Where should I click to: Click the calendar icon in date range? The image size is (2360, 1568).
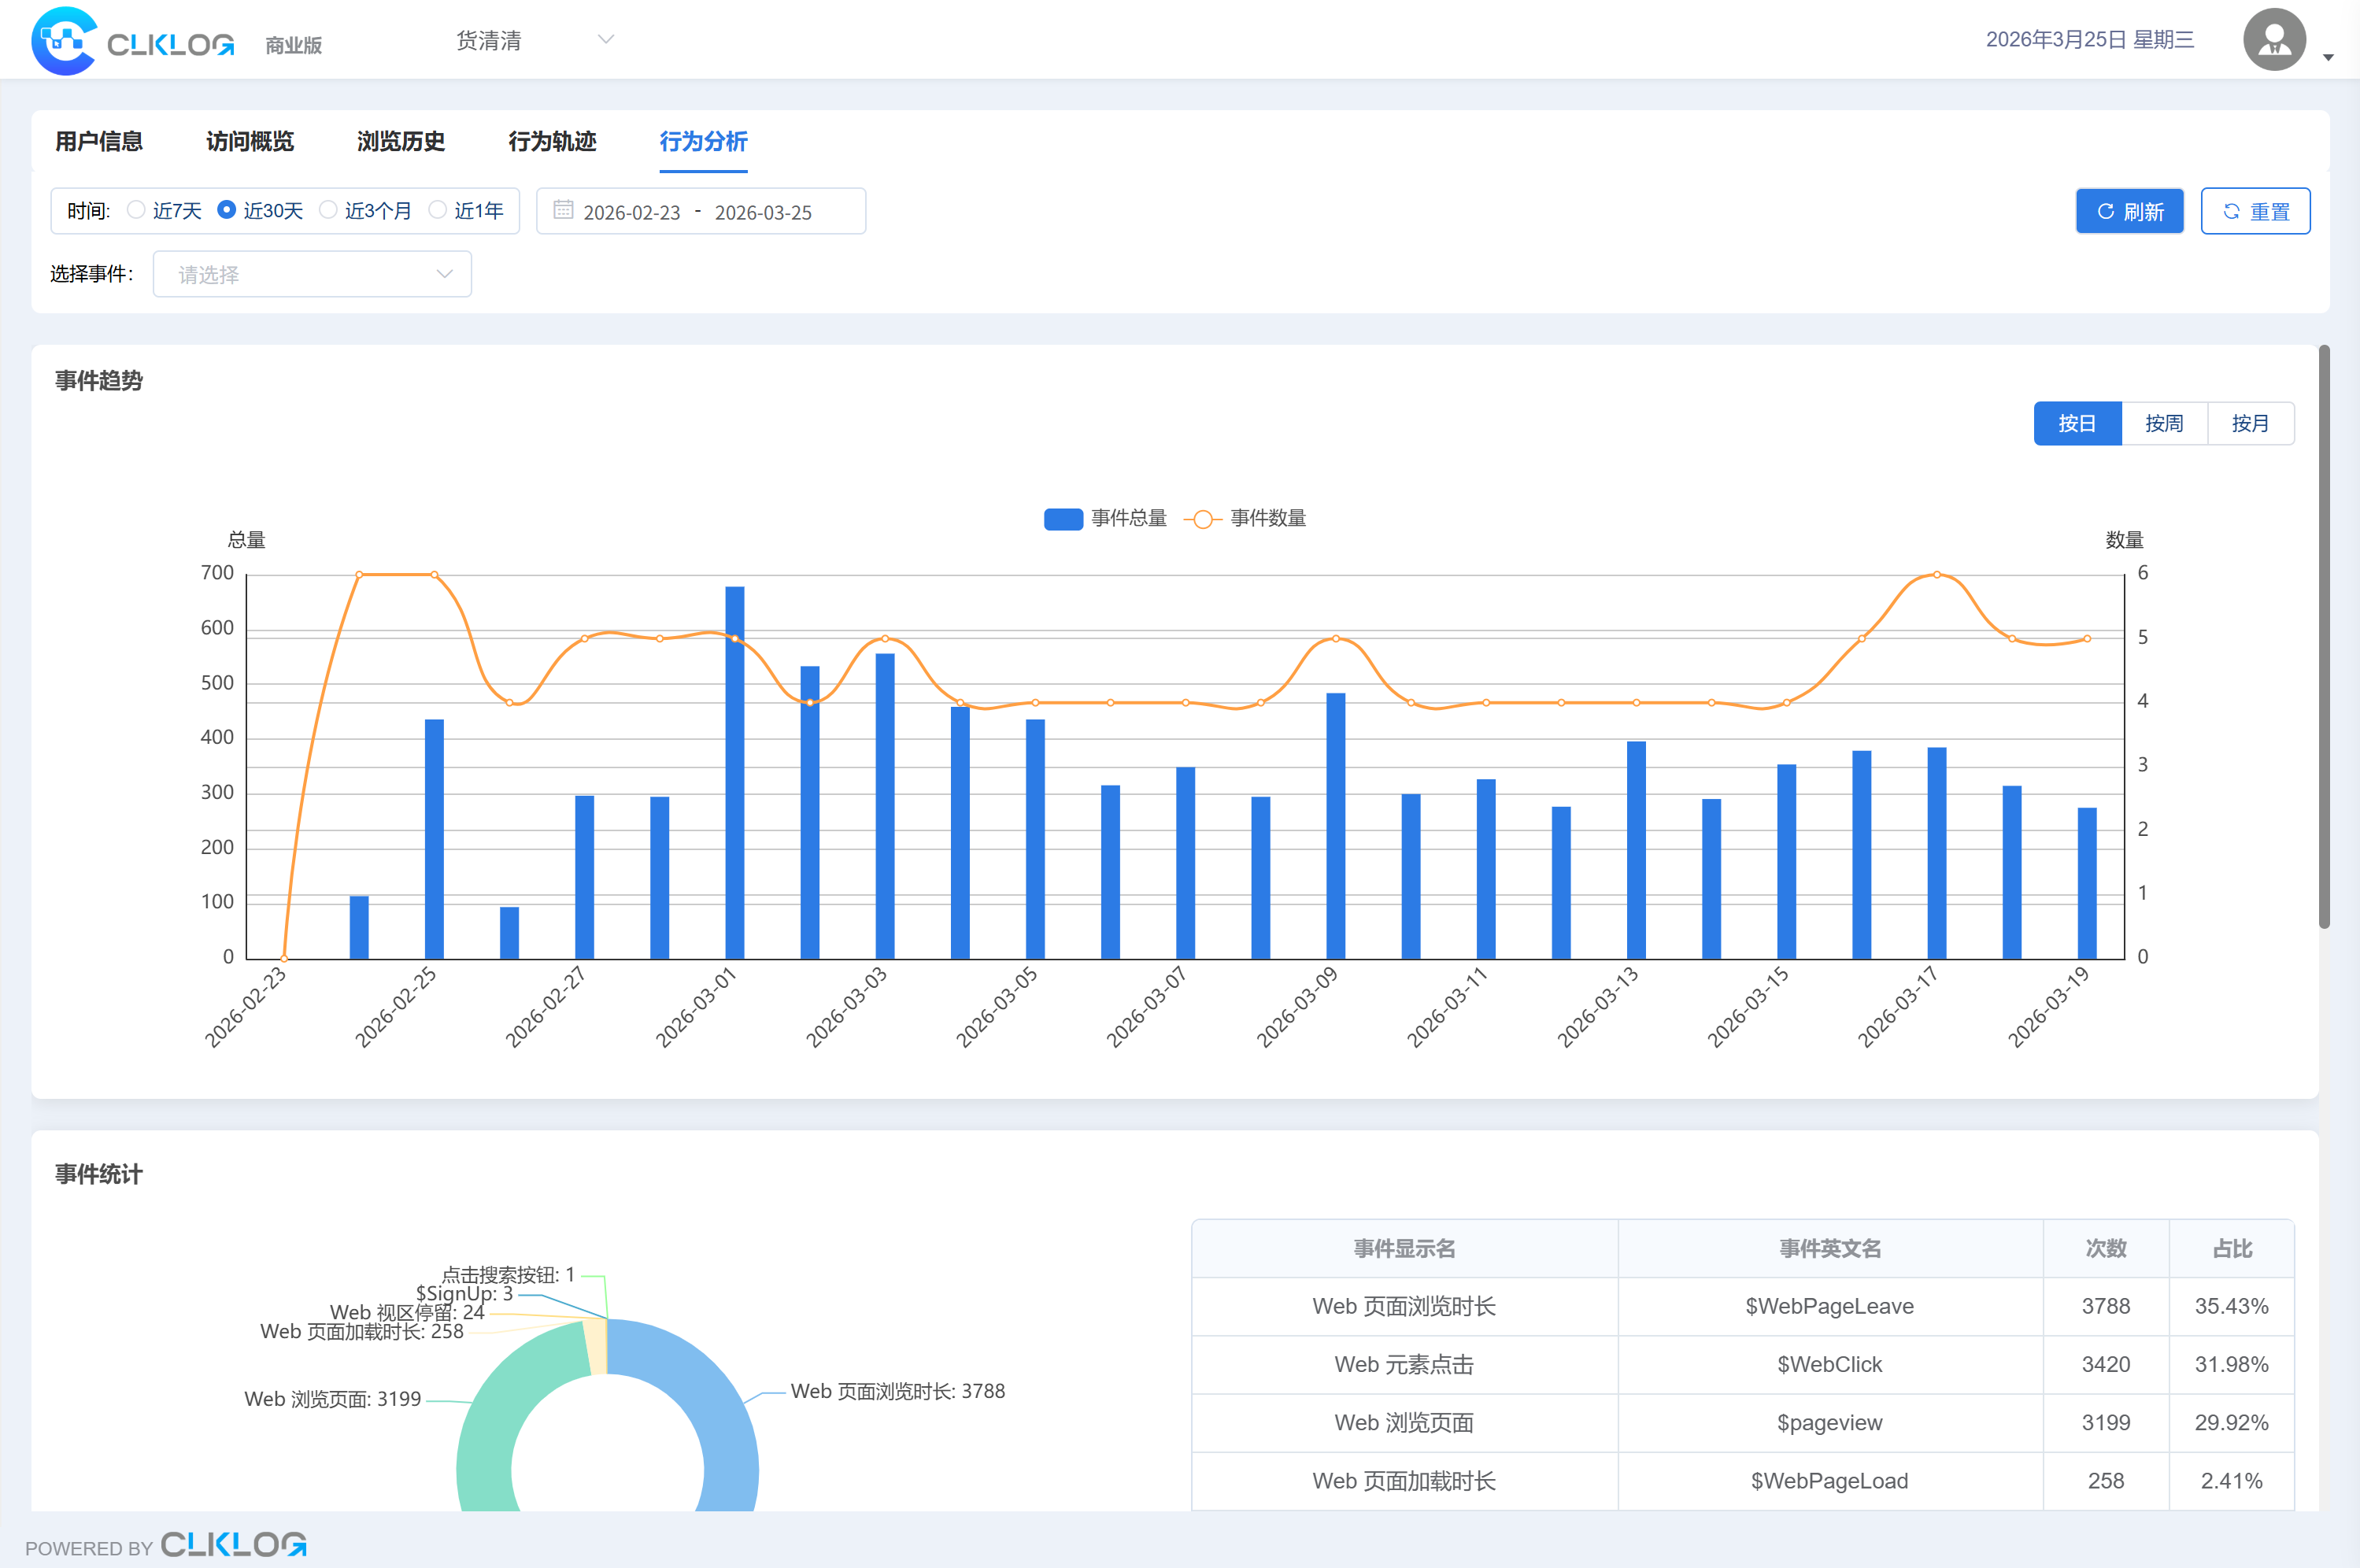563,210
